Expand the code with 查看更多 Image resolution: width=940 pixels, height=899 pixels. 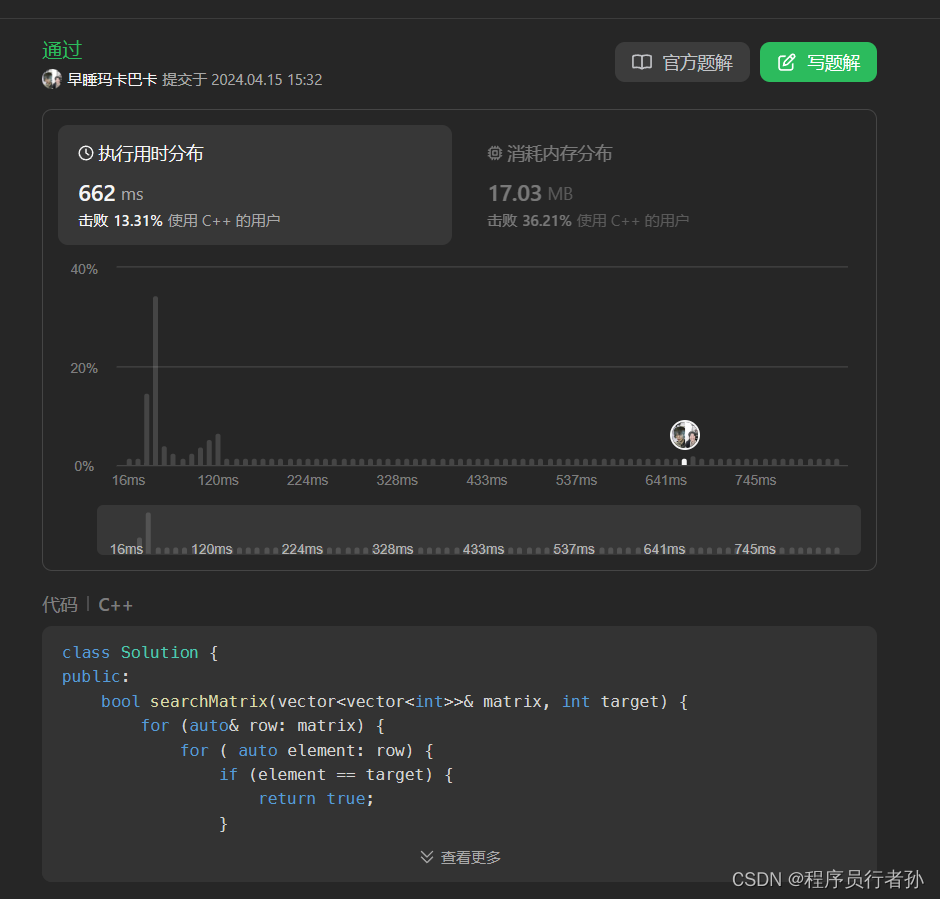470,857
